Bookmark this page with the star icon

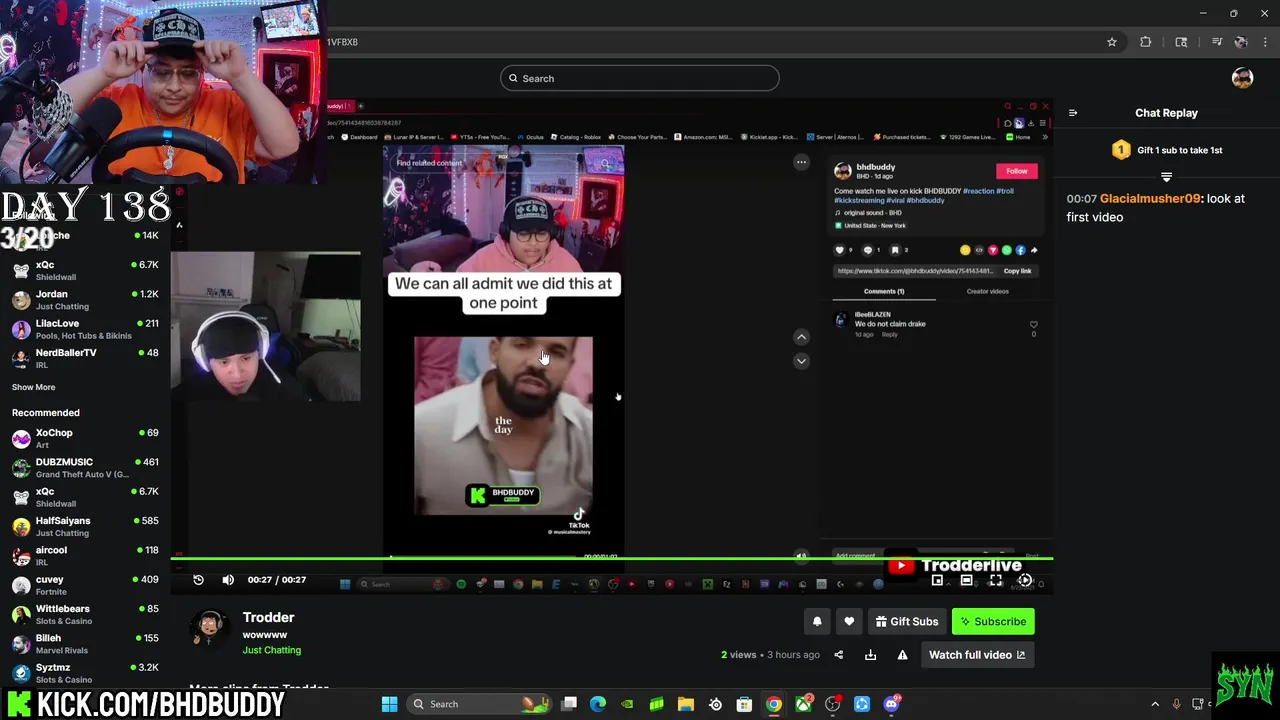click(1111, 42)
